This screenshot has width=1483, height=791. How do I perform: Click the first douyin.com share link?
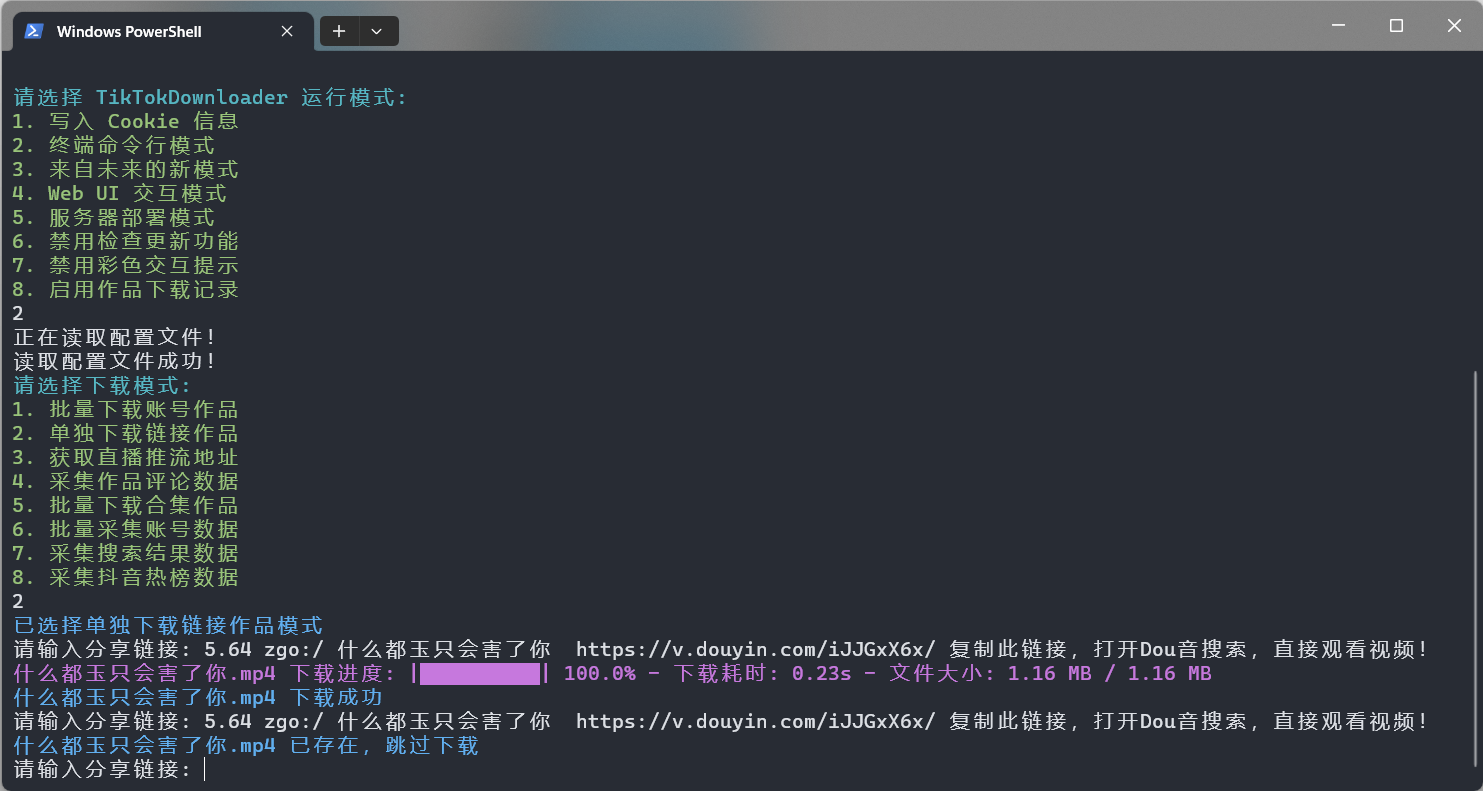tap(756, 649)
